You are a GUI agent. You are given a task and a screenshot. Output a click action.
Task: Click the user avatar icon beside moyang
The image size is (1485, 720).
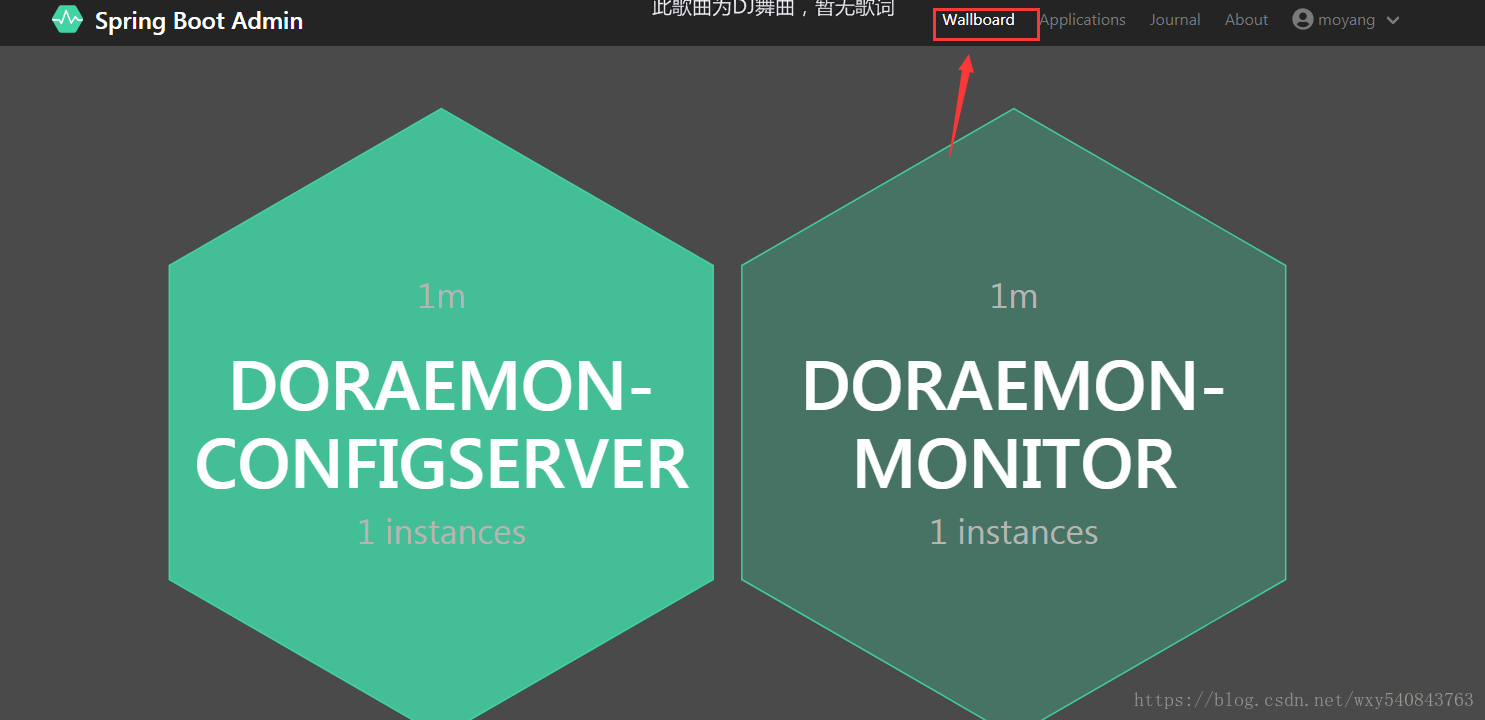point(1302,19)
